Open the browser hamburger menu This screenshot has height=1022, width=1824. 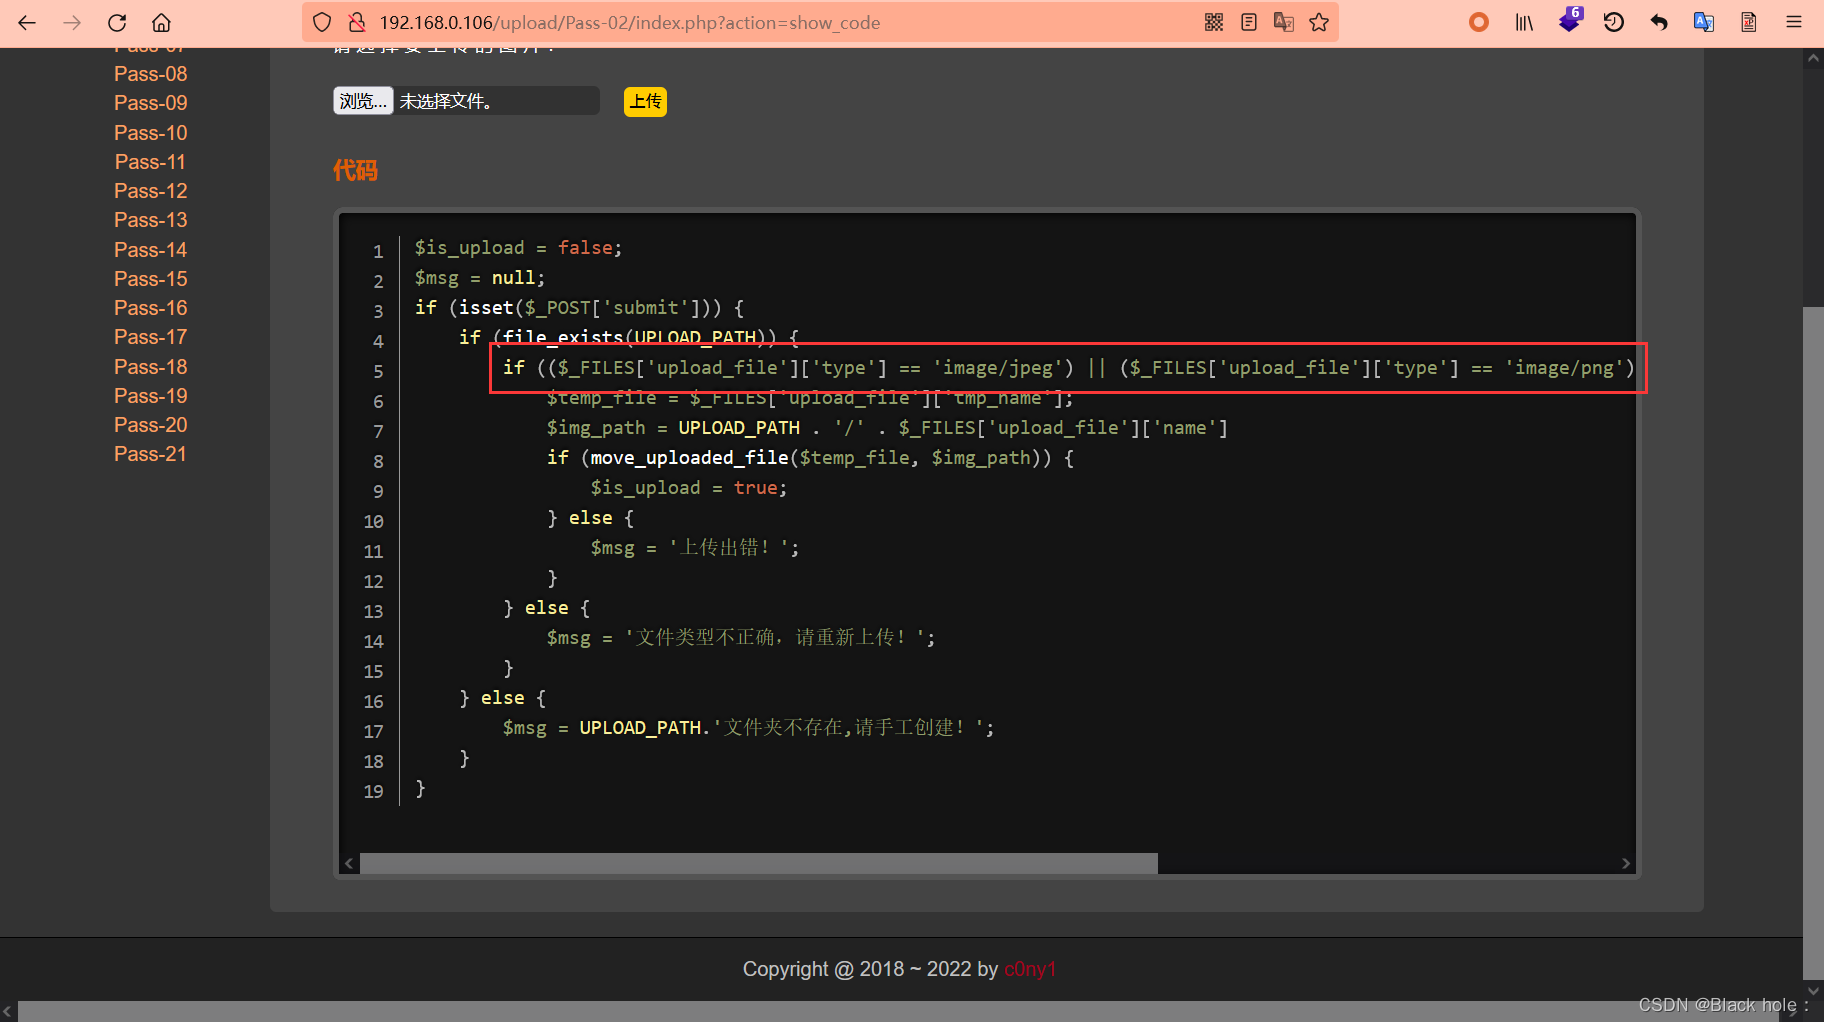pos(1794,21)
